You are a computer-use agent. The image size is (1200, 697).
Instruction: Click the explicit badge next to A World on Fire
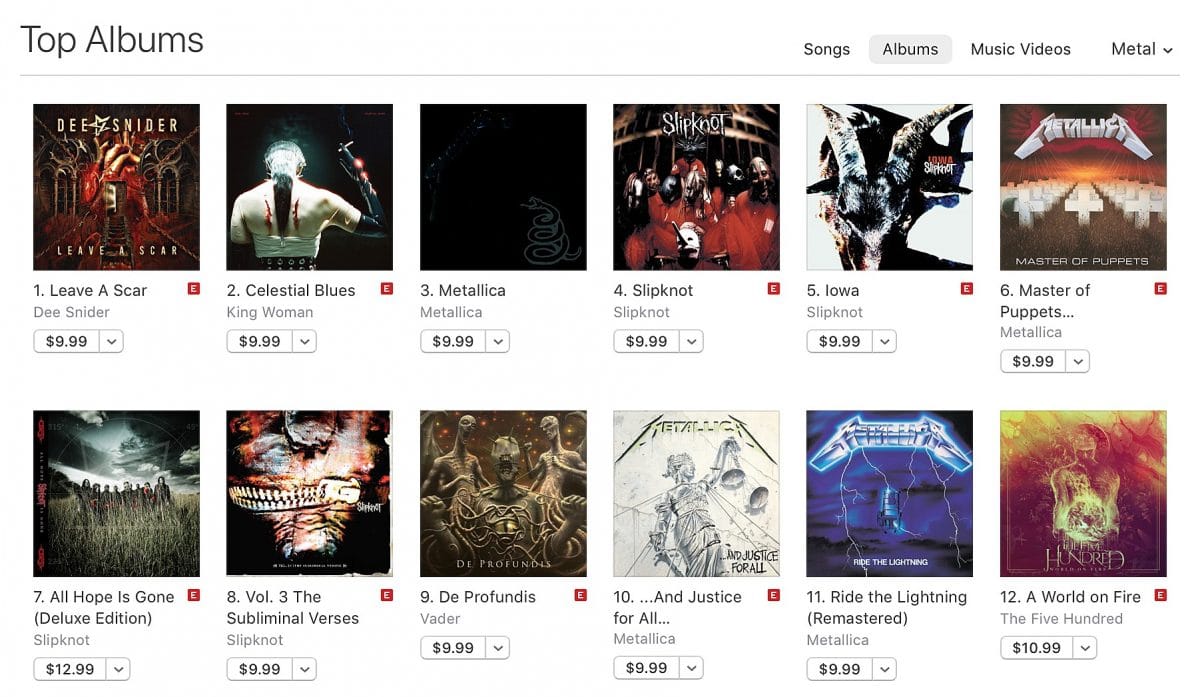(x=1160, y=595)
